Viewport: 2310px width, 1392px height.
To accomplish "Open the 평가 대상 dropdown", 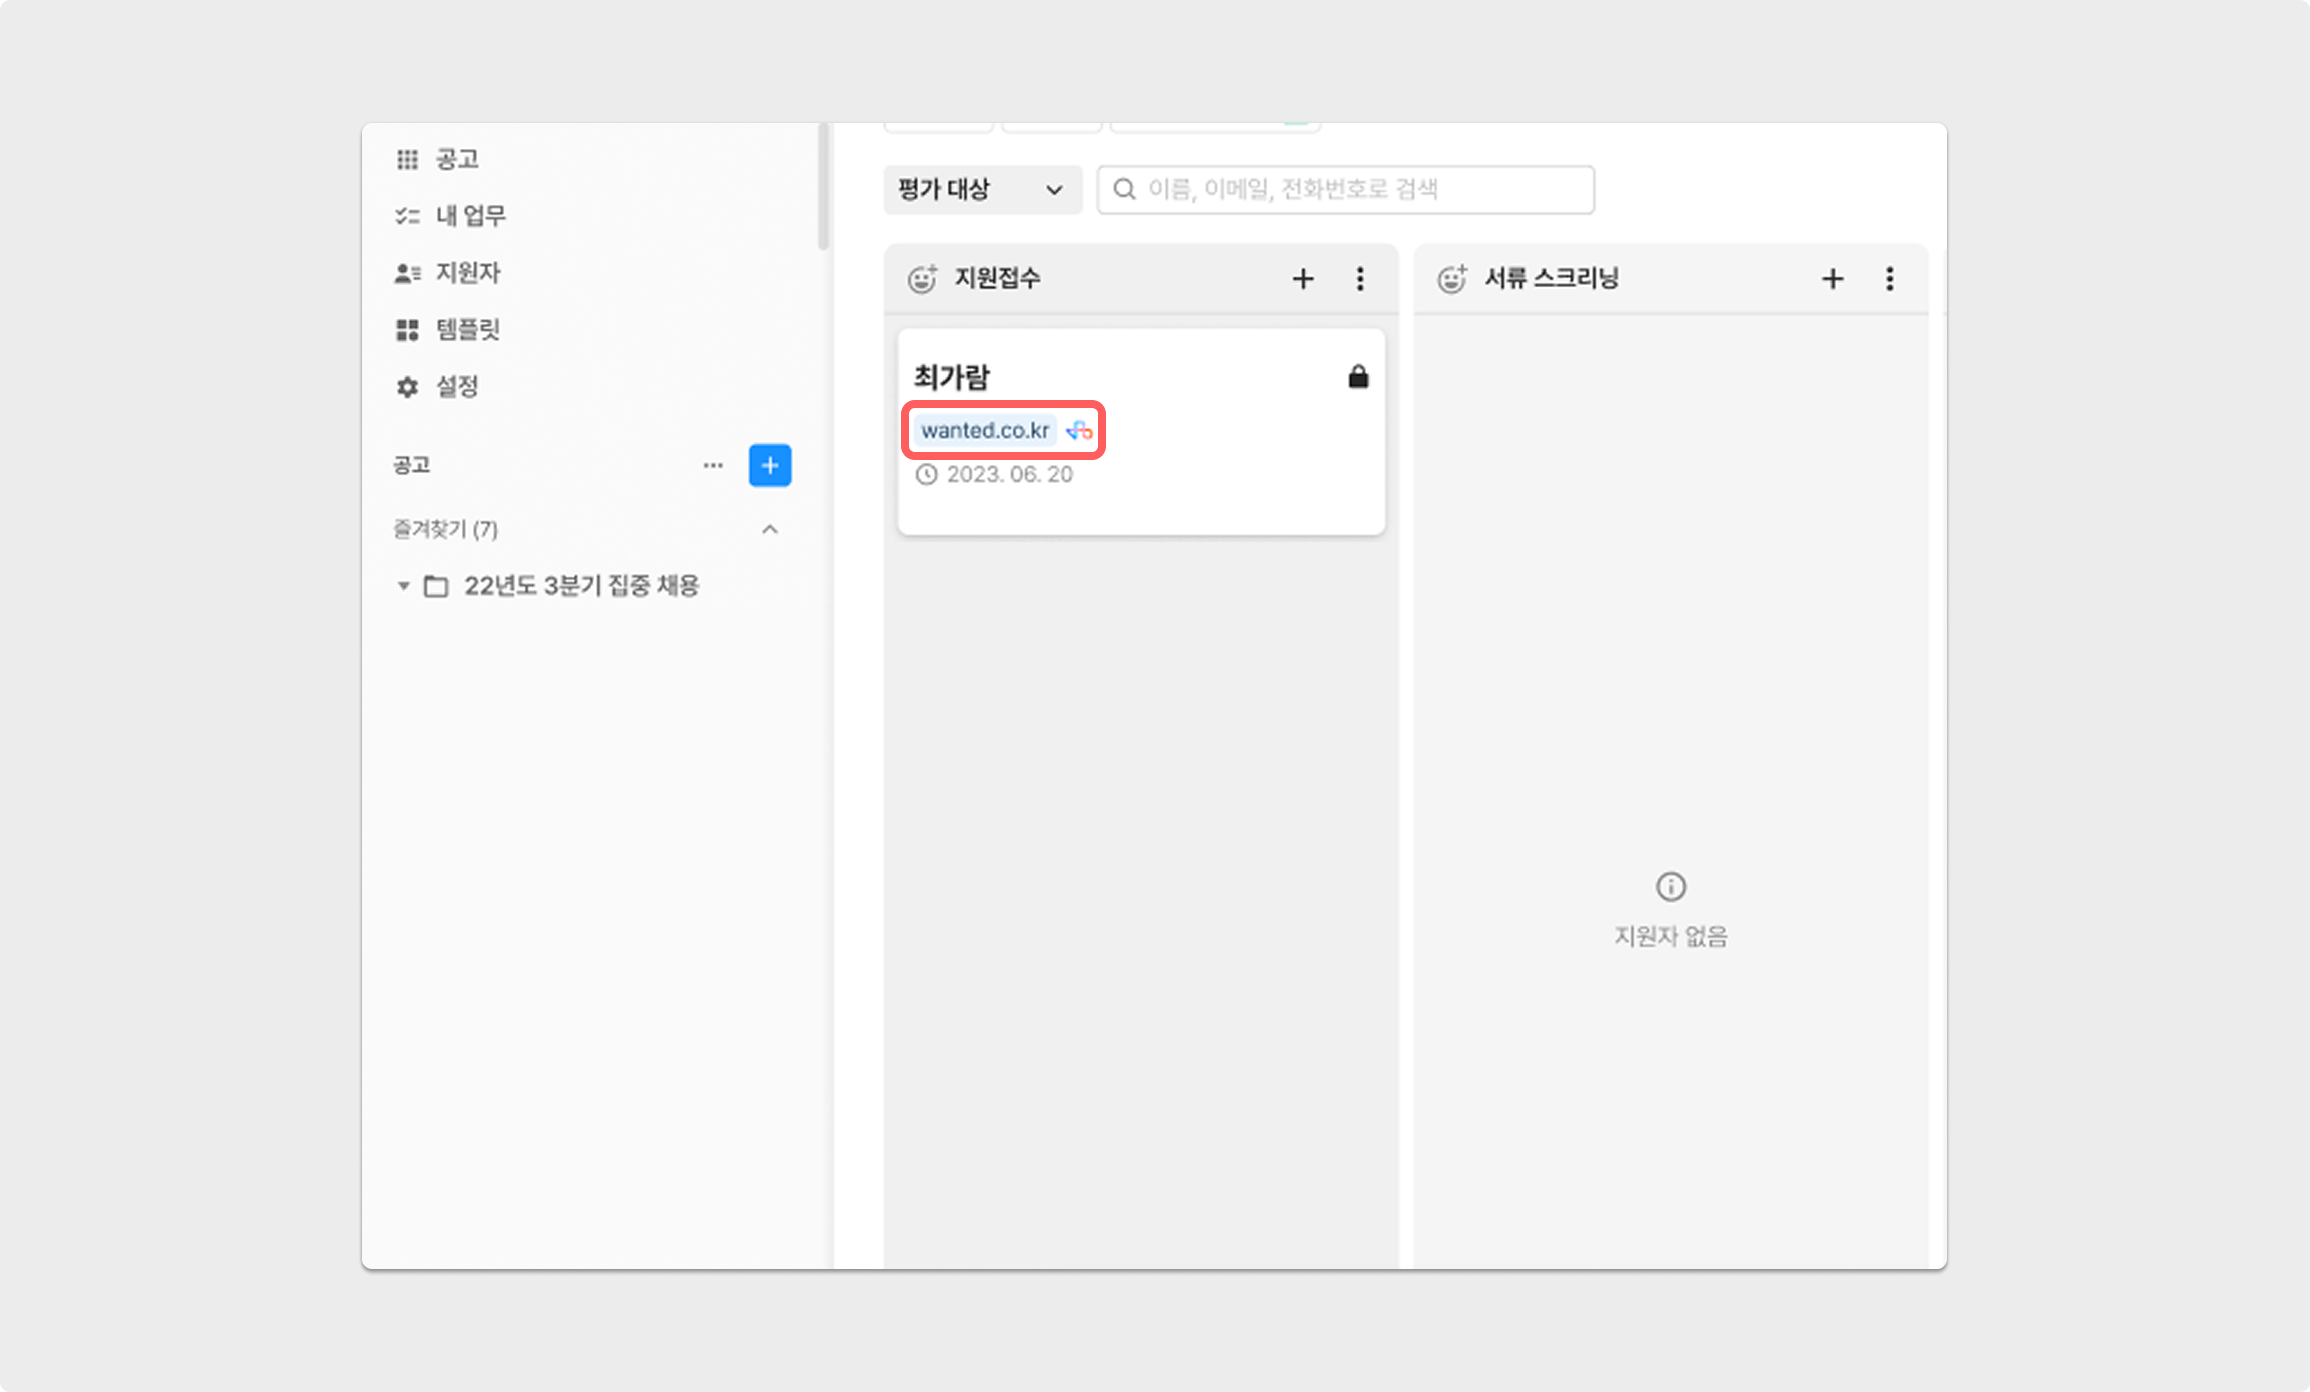I will (x=981, y=190).
